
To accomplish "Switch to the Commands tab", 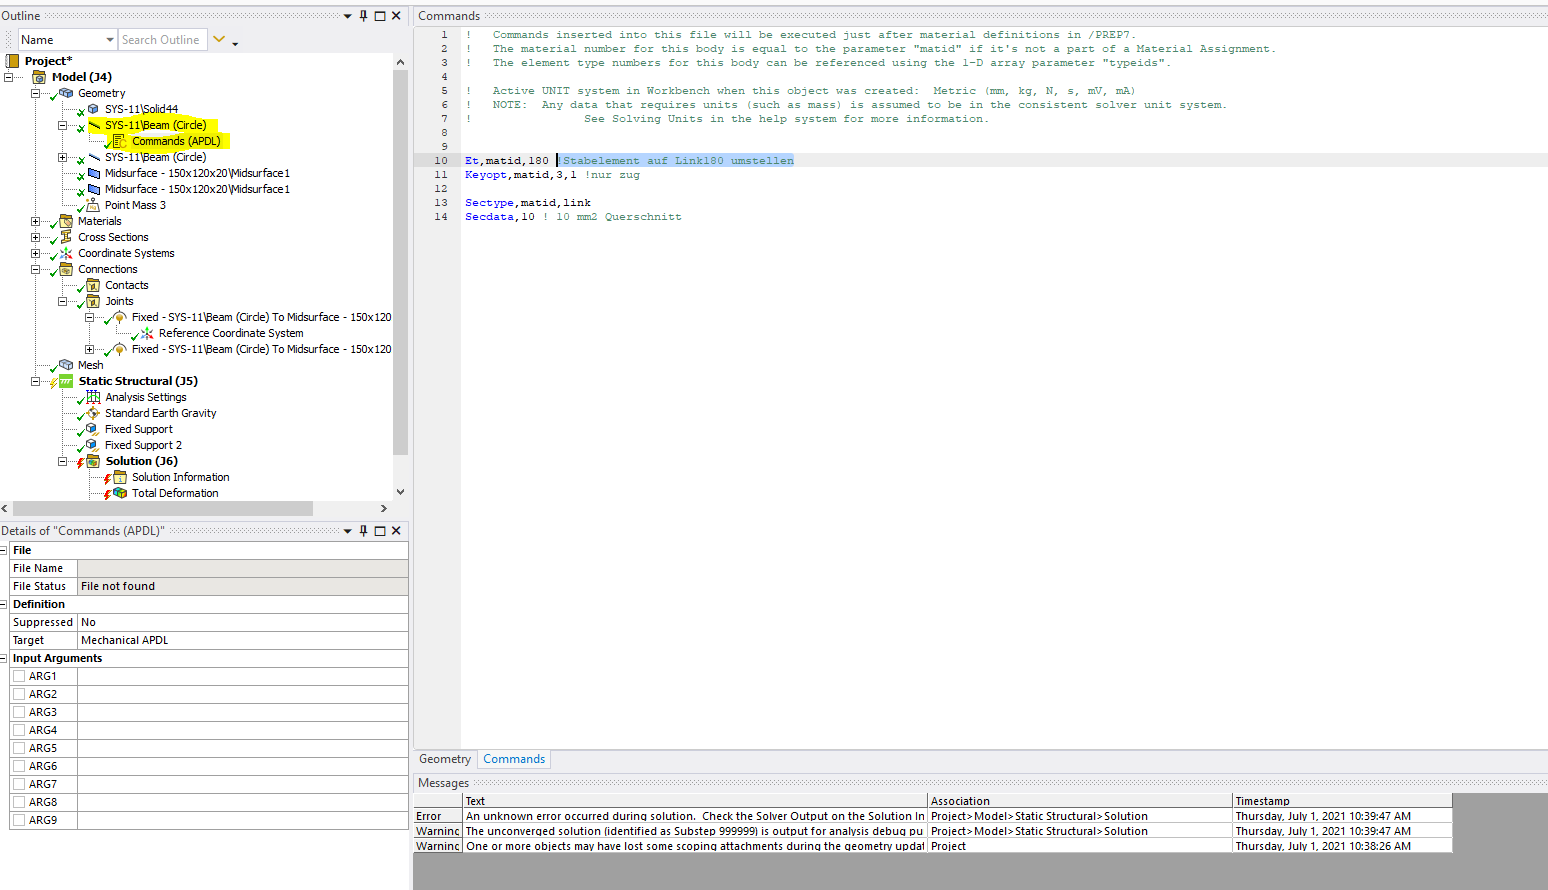I will click(514, 759).
